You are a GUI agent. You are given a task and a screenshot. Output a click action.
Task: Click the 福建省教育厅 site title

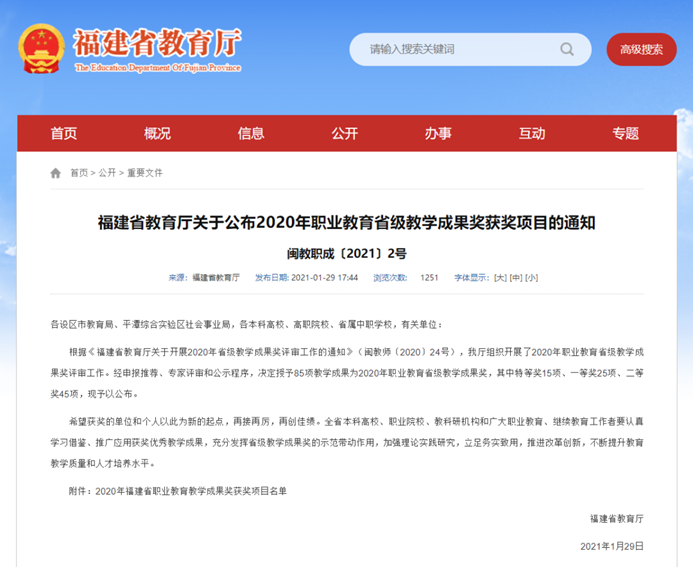pos(157,44)
